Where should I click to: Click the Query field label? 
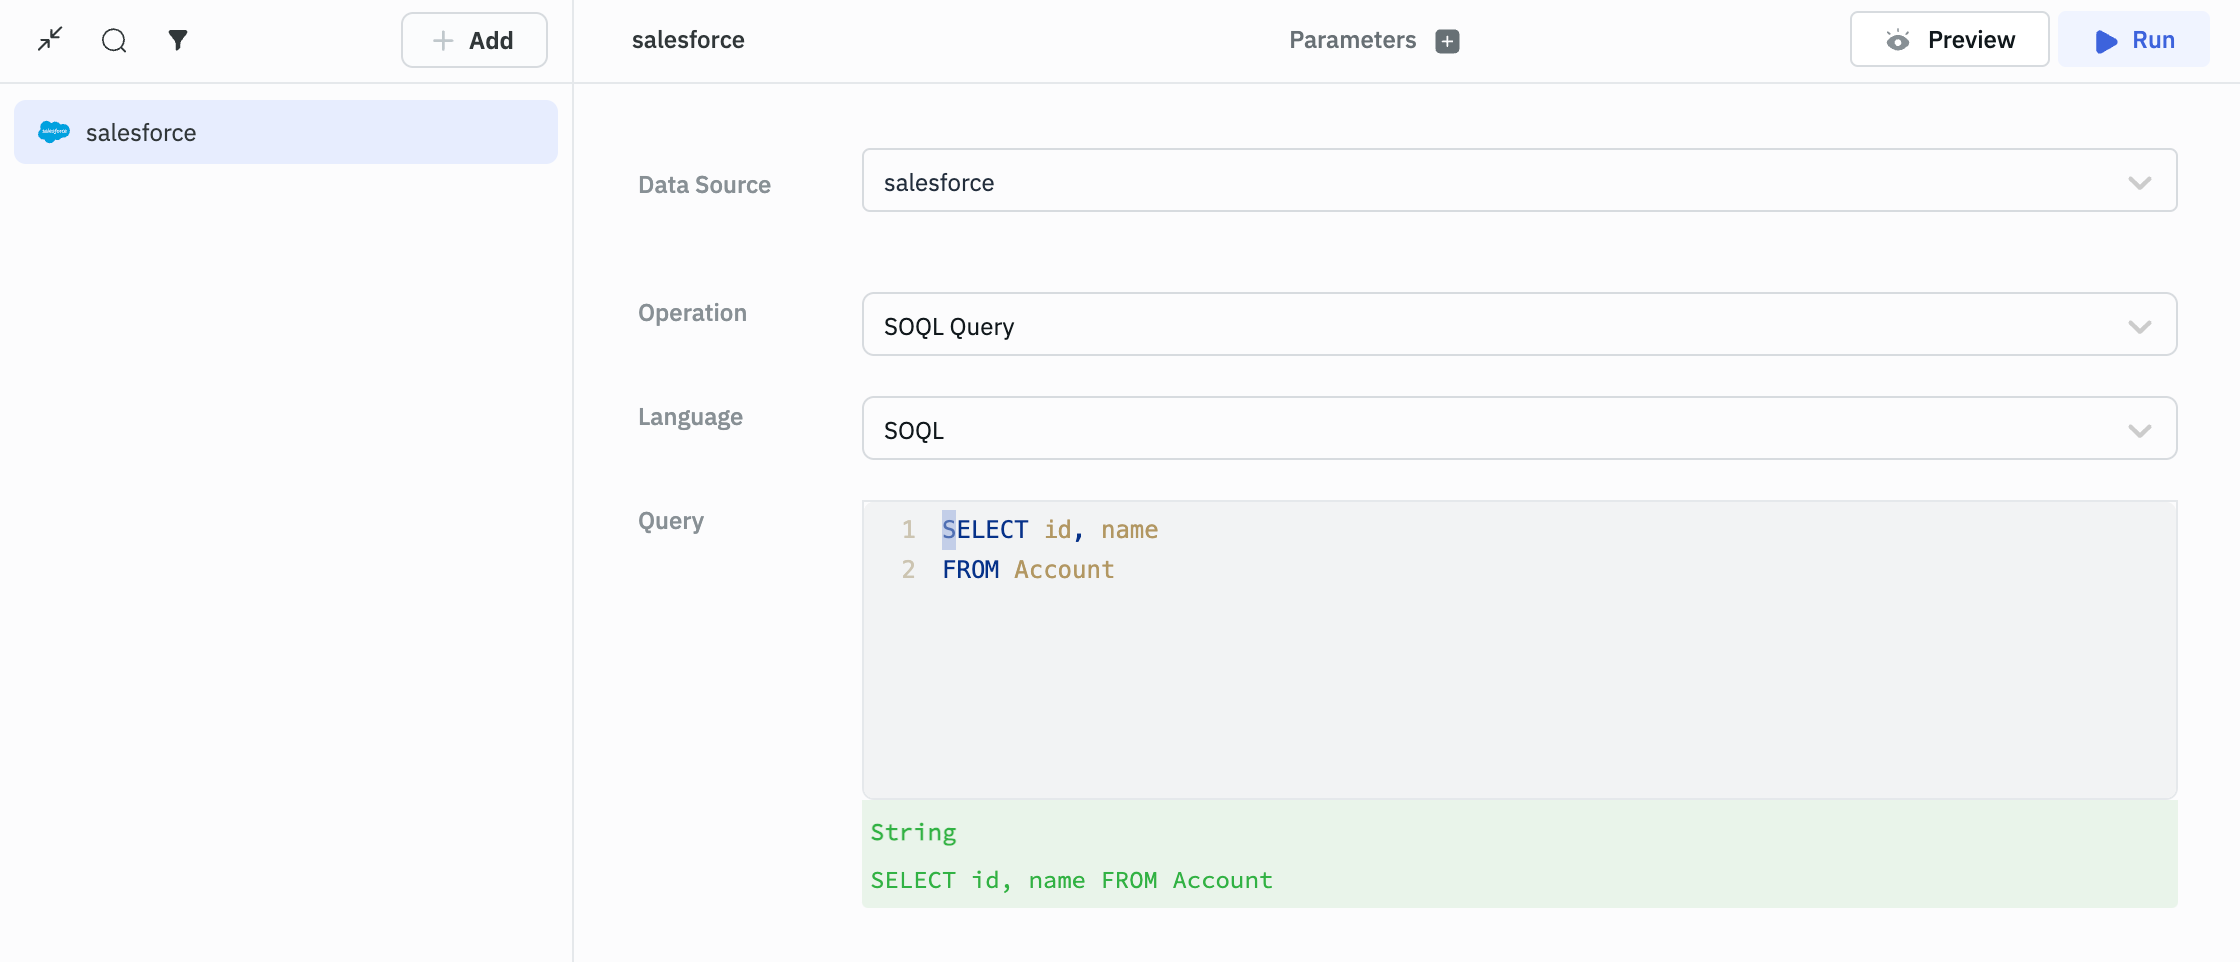tap(671, 521)
